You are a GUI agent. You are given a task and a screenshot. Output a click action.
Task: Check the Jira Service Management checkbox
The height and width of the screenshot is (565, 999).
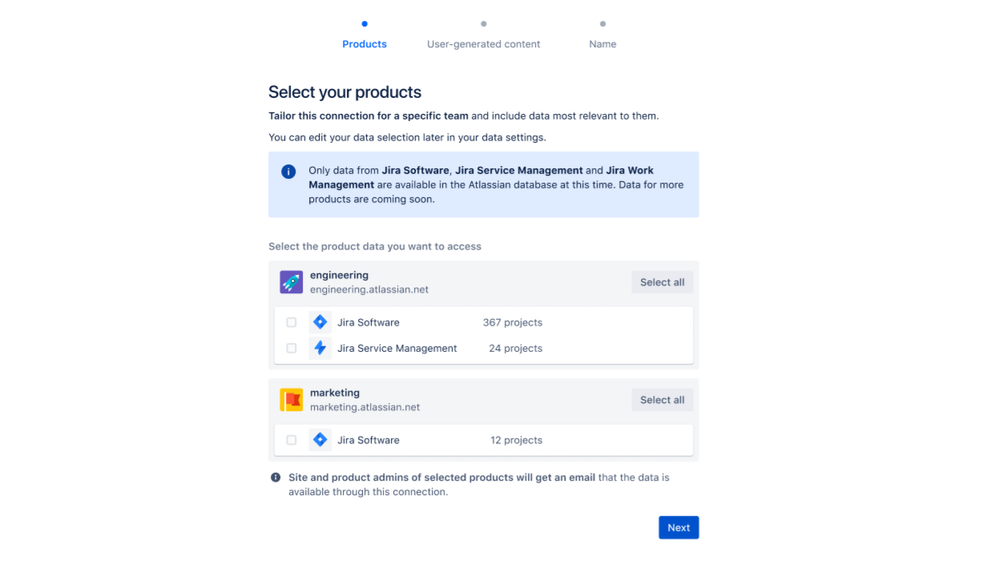point(291,348)
